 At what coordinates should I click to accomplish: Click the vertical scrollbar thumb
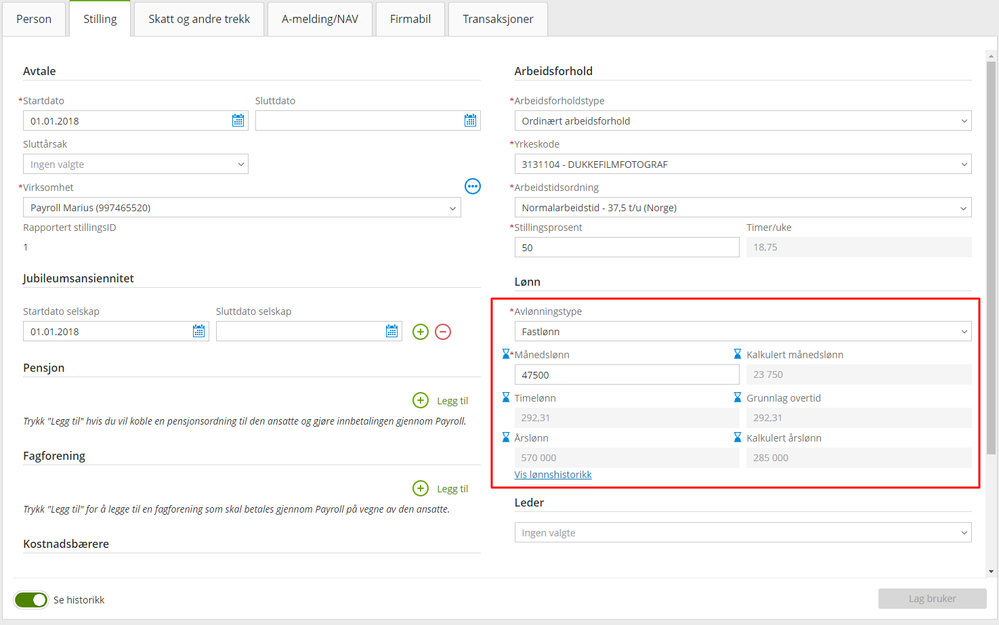coord(991,258)
